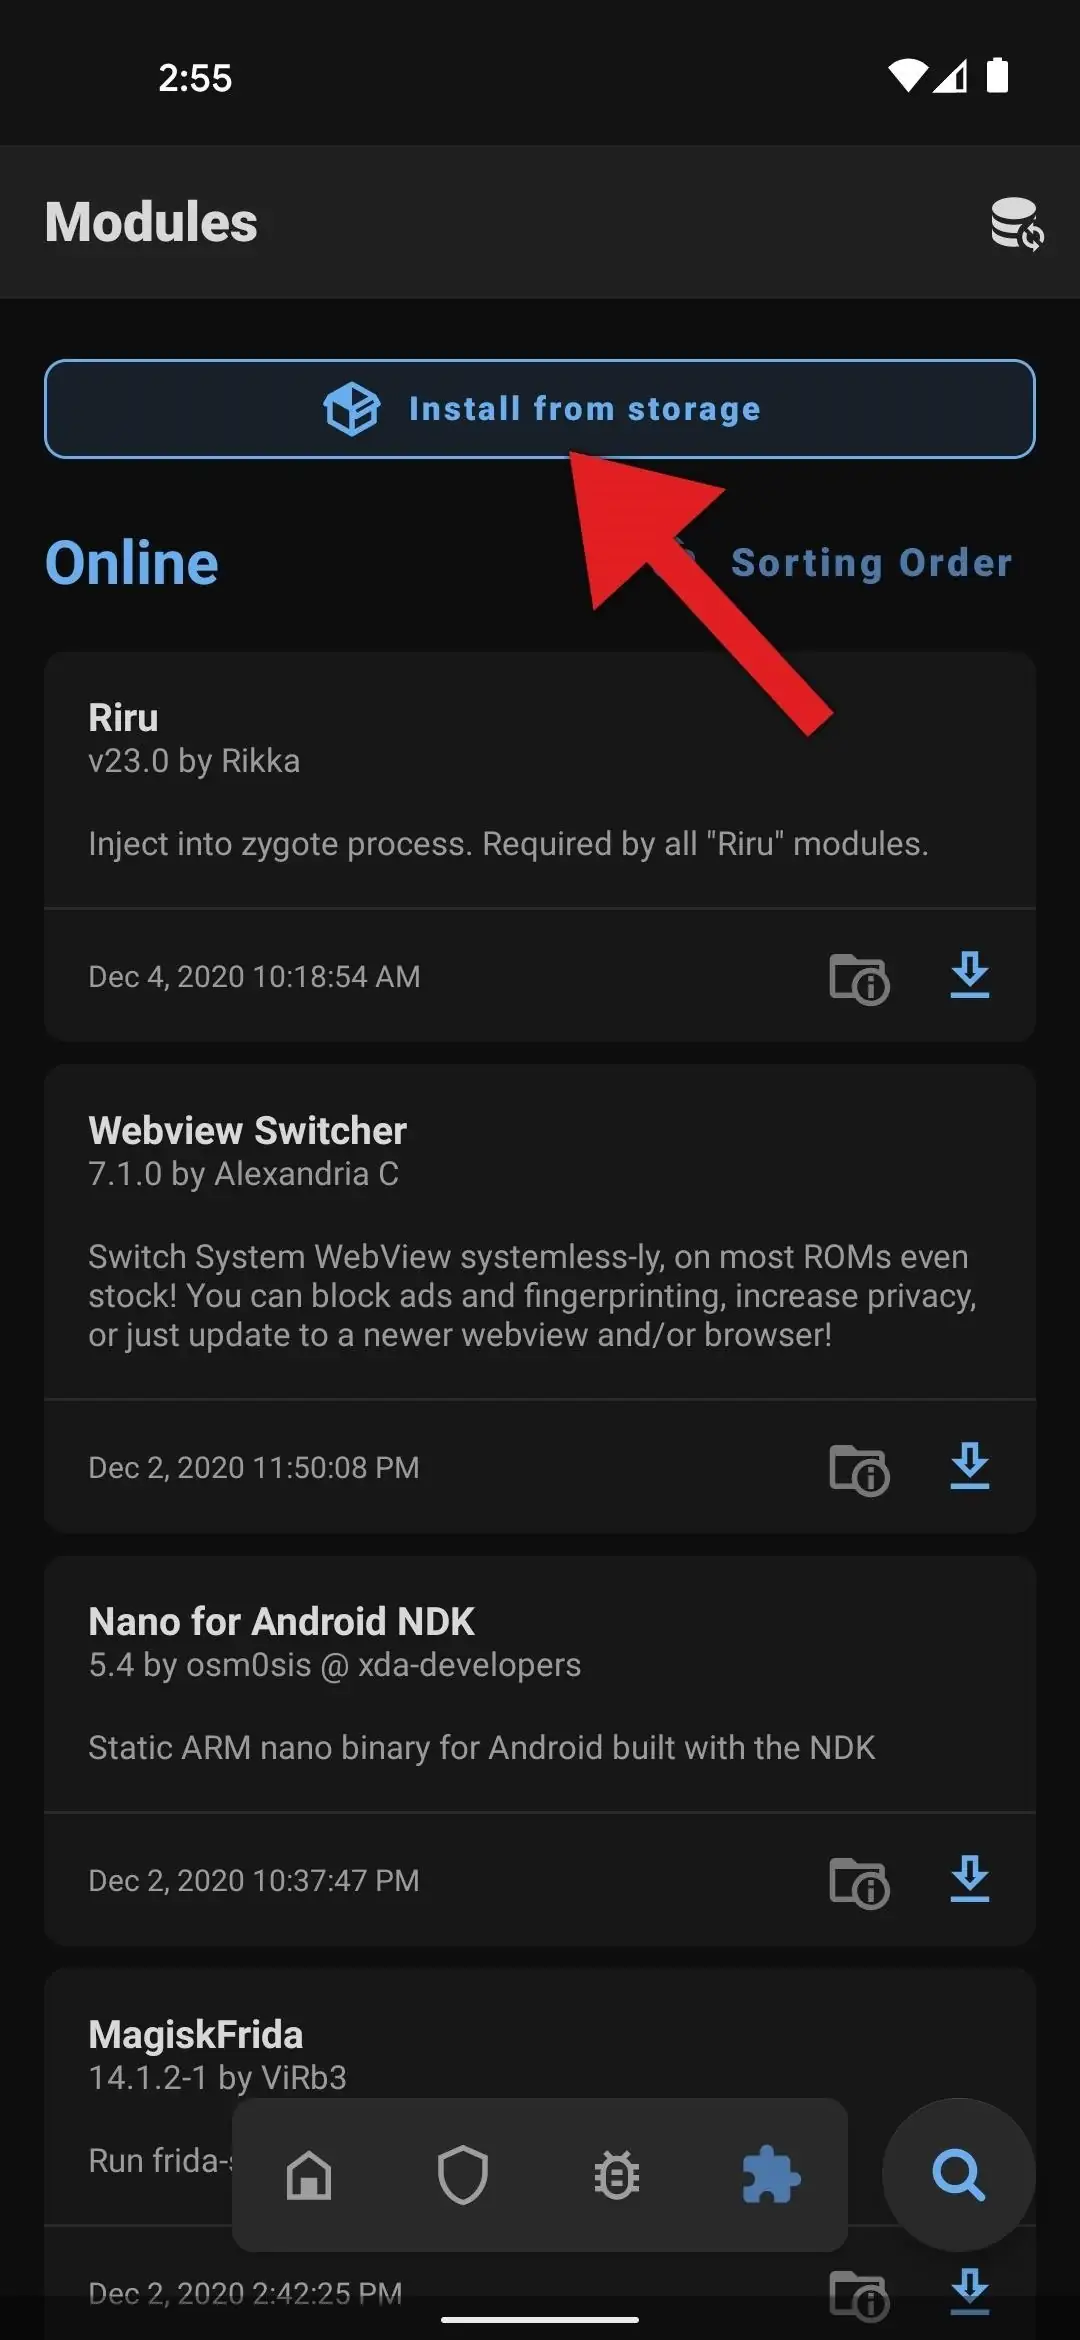The width and height of the screenshot is (1080, 2340).
Task: Download the MagiskFrida module
Action: [x=969, y=2292]
